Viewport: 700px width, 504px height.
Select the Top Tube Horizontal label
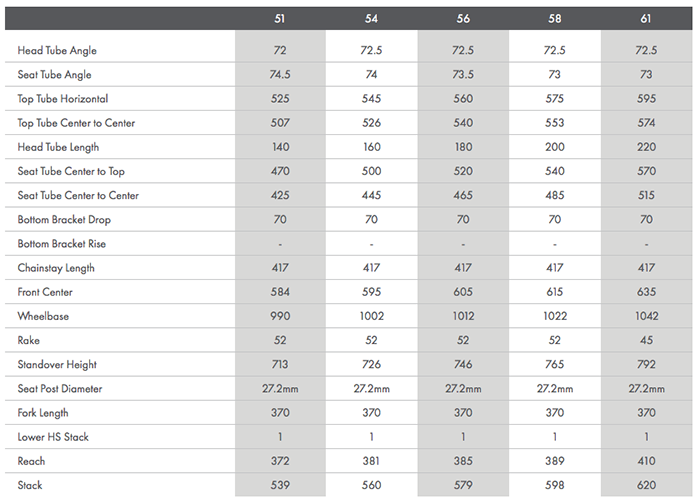point(63,99)
